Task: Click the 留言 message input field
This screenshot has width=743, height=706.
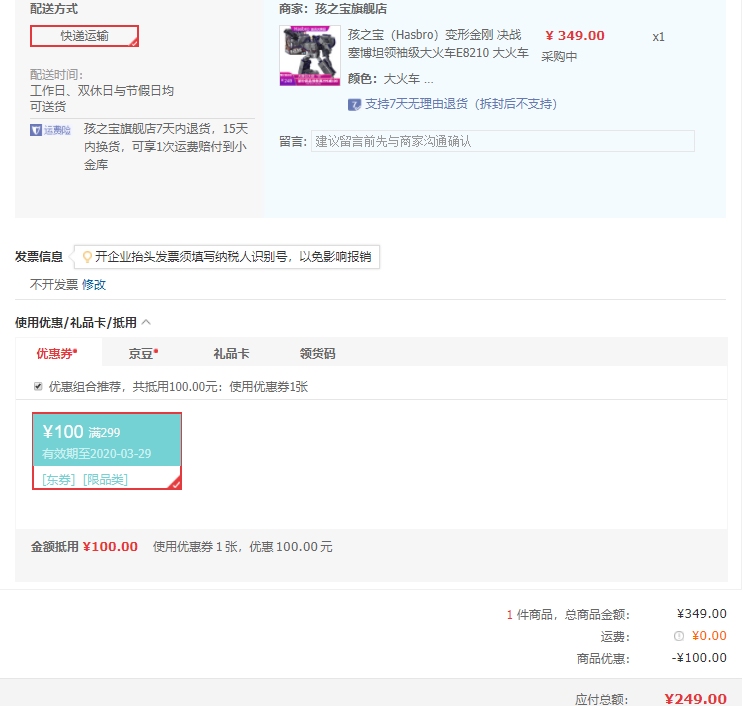Action: coord(503,141)
